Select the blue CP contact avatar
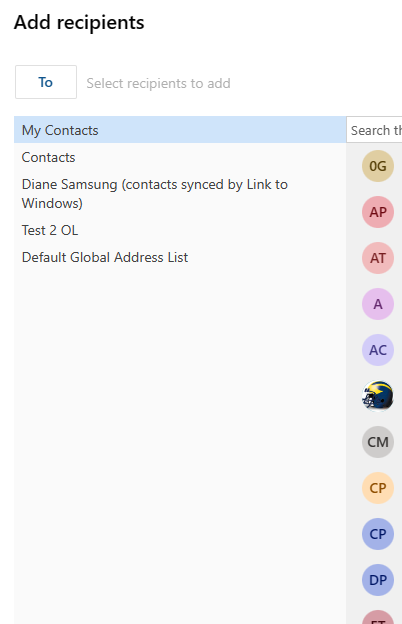The height and width of the screenshot is (624, 402). click(x=378, y=534)
